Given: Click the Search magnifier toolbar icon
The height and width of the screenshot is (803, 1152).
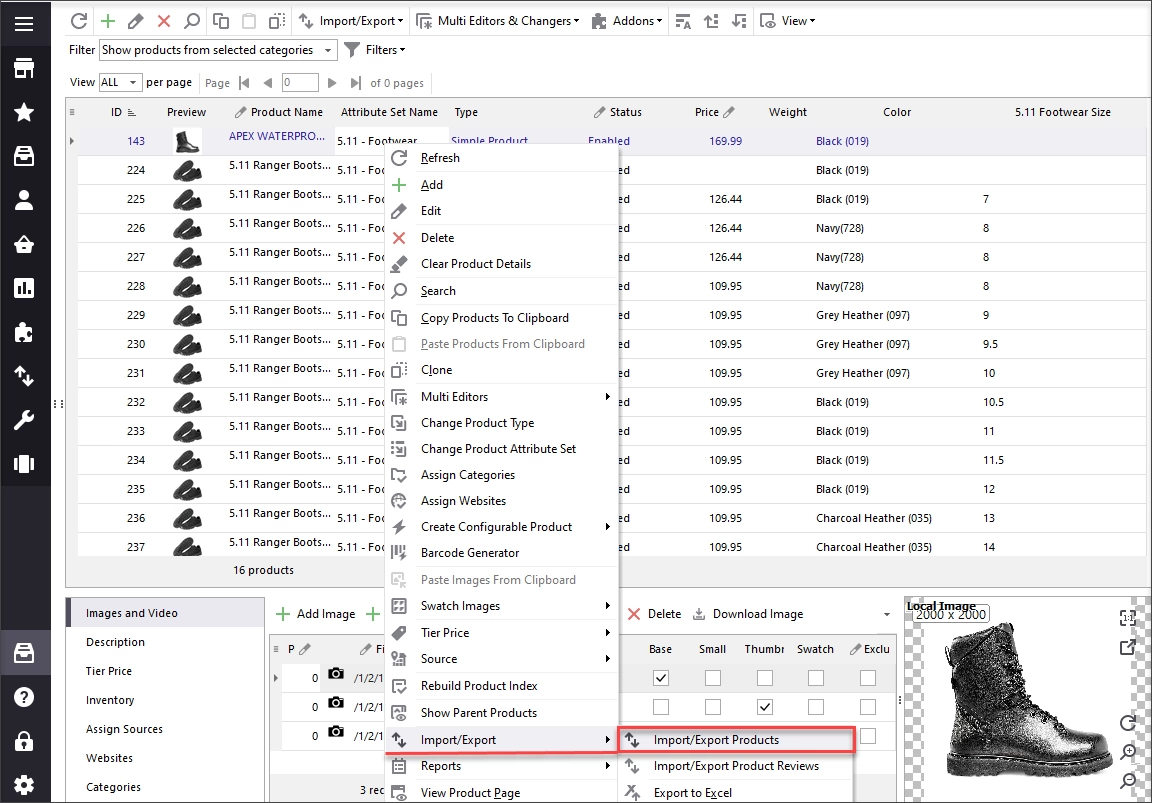Looking at the screenshot, I should pyautogui.click(x=192, y=21).
